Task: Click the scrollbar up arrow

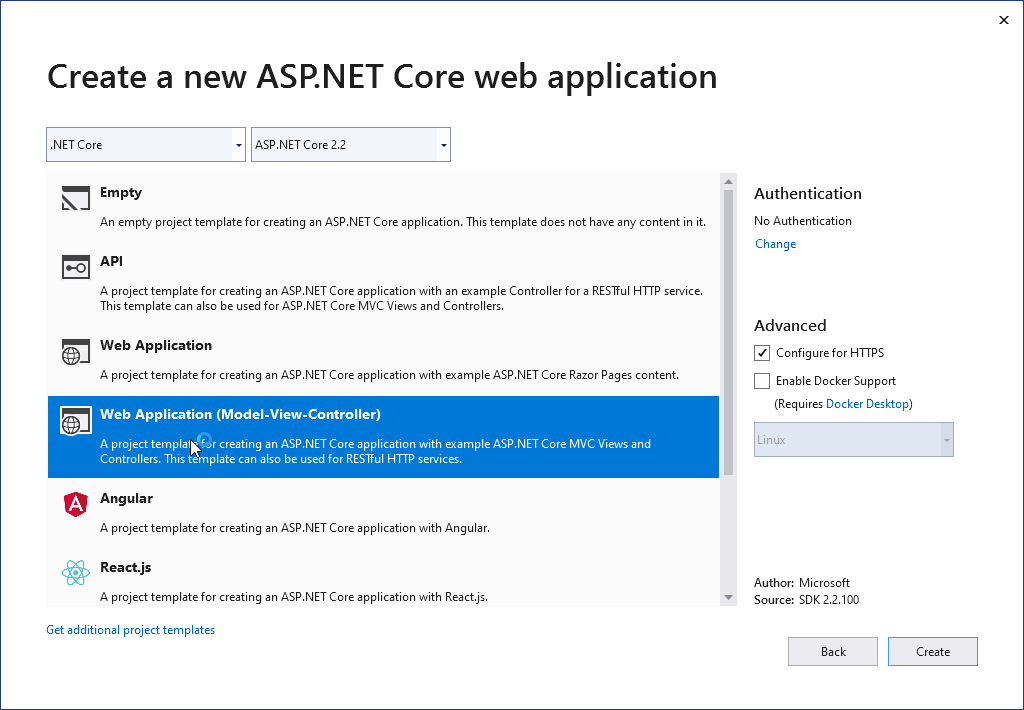Action: [728, 182]
